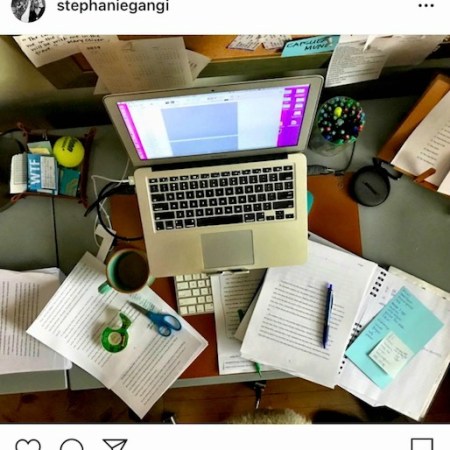Tap the blue-handled scissors in the photo
The image size is (450, 450).
pyautogui.click(x=156, y=318)
